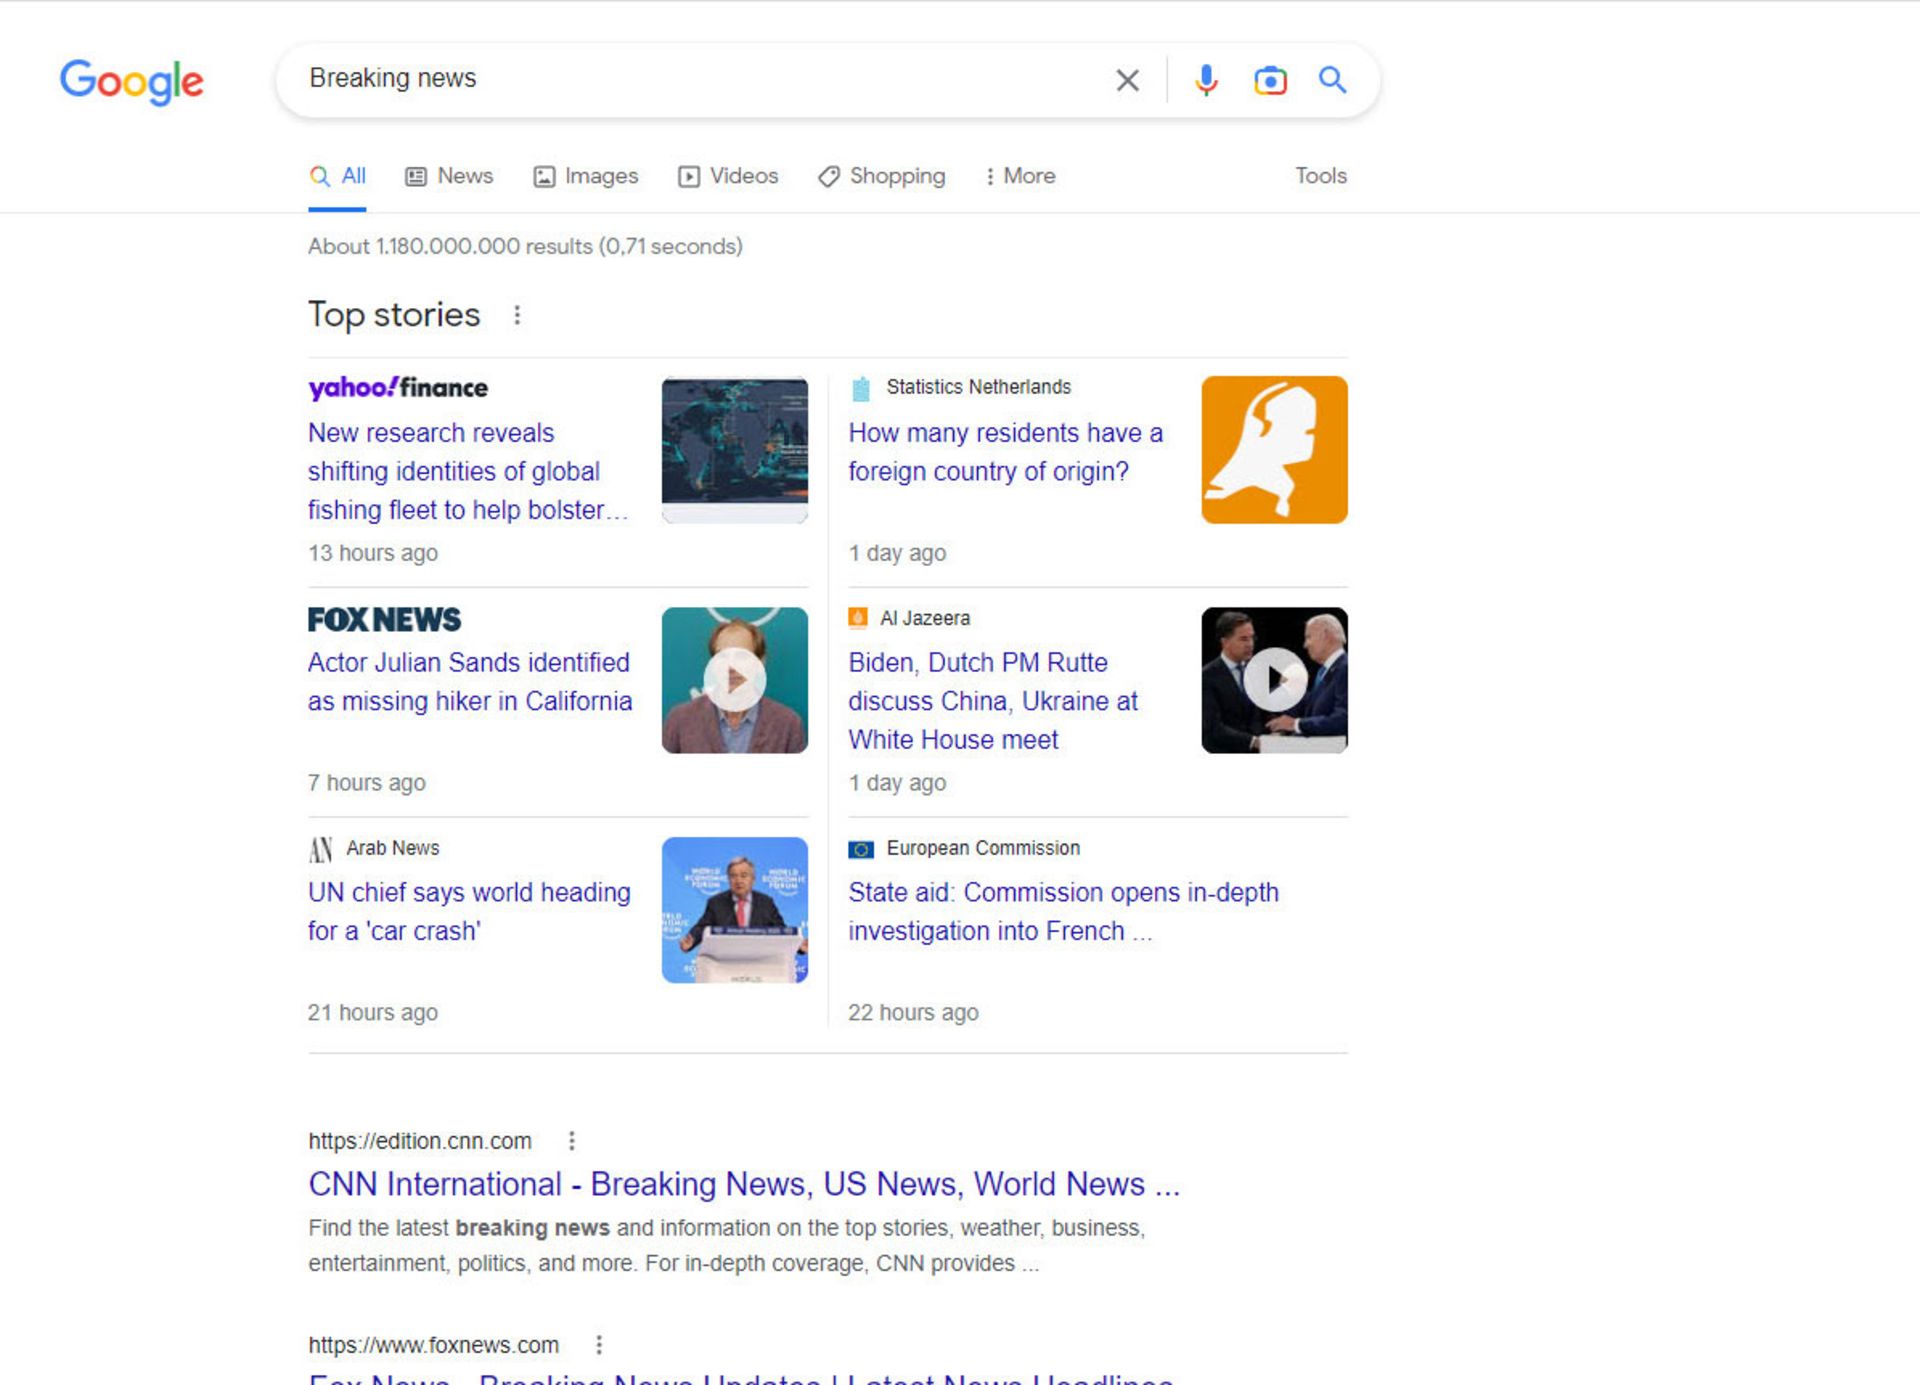Viewport: 1920px width, 1385px height.
Task: Click the Google logo
Action: tap(131, 81)
